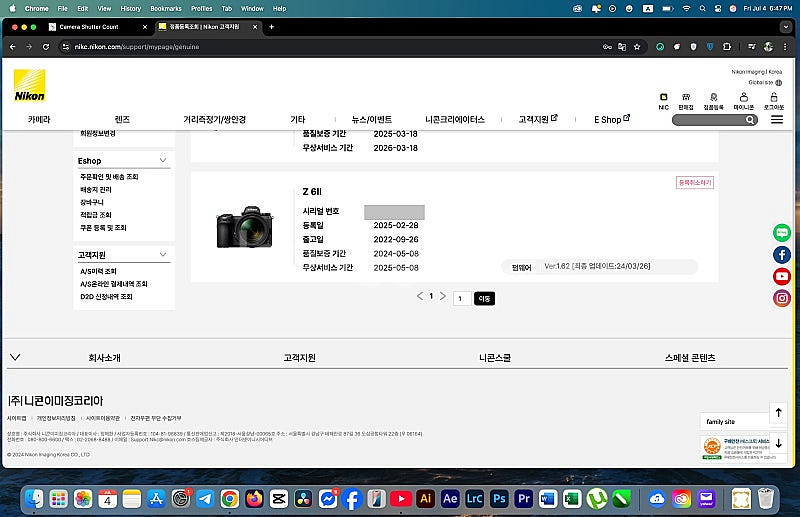Open Photoshop from the dock
This screenshot has height=517, width=800.
(499, 498)
